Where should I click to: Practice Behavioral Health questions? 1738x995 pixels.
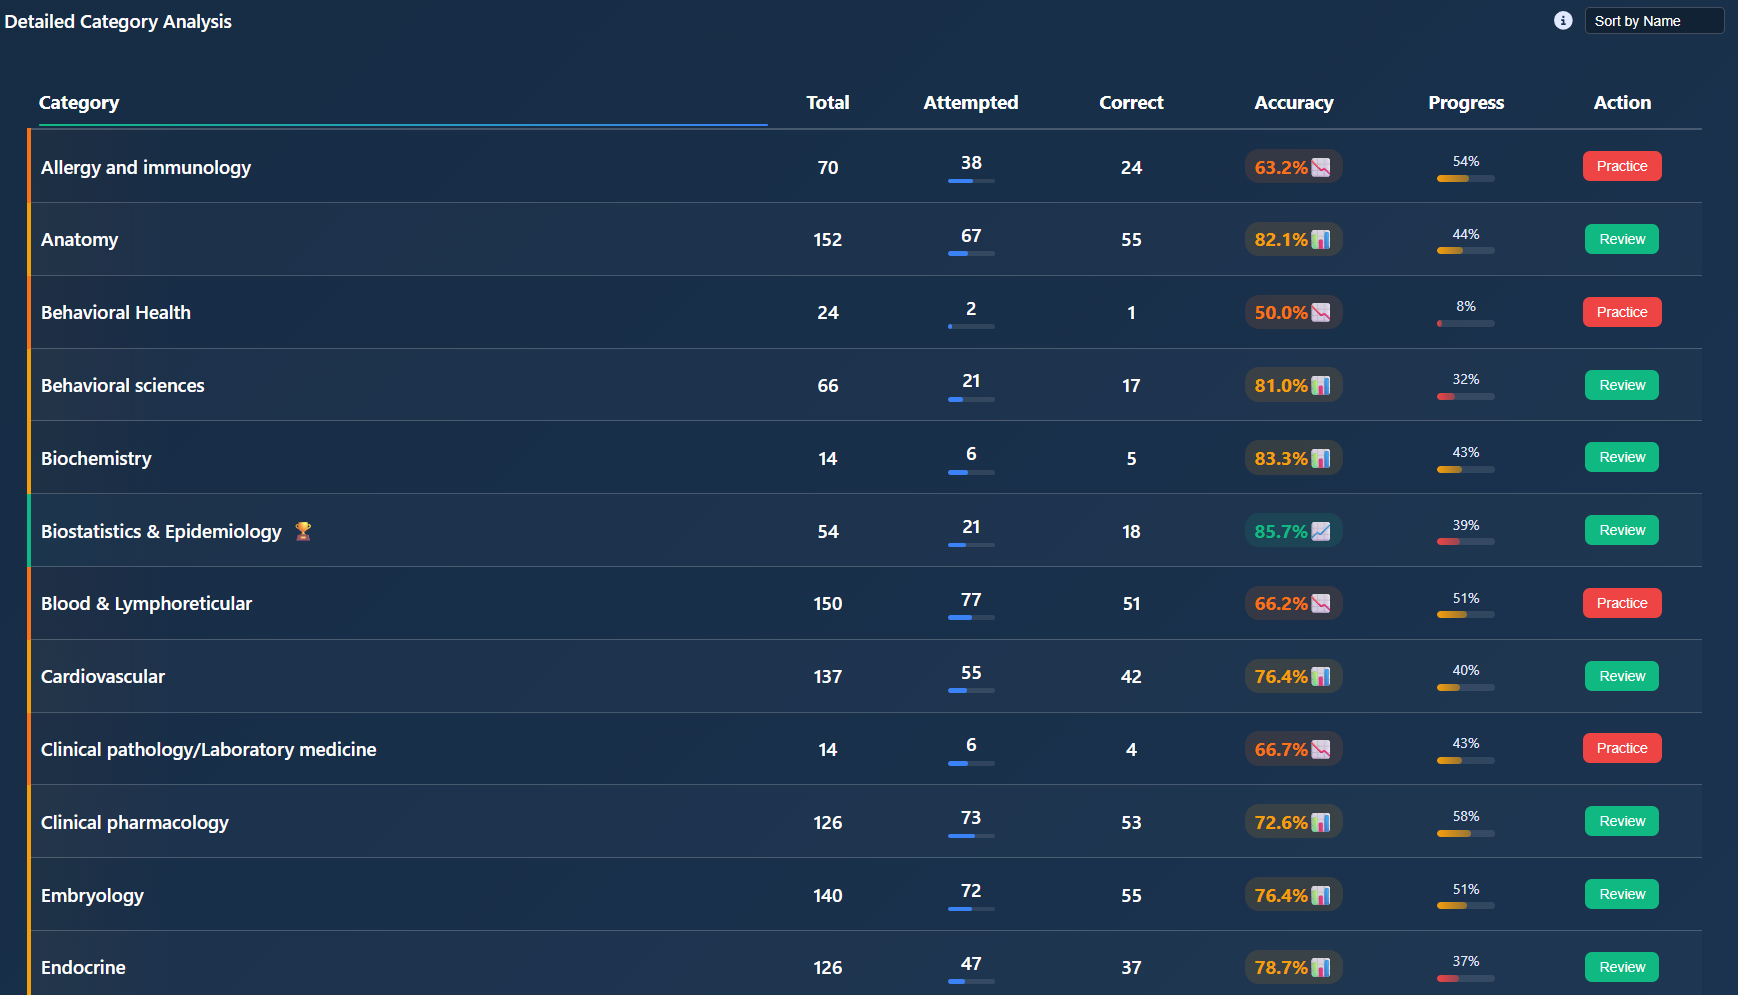1621,312
